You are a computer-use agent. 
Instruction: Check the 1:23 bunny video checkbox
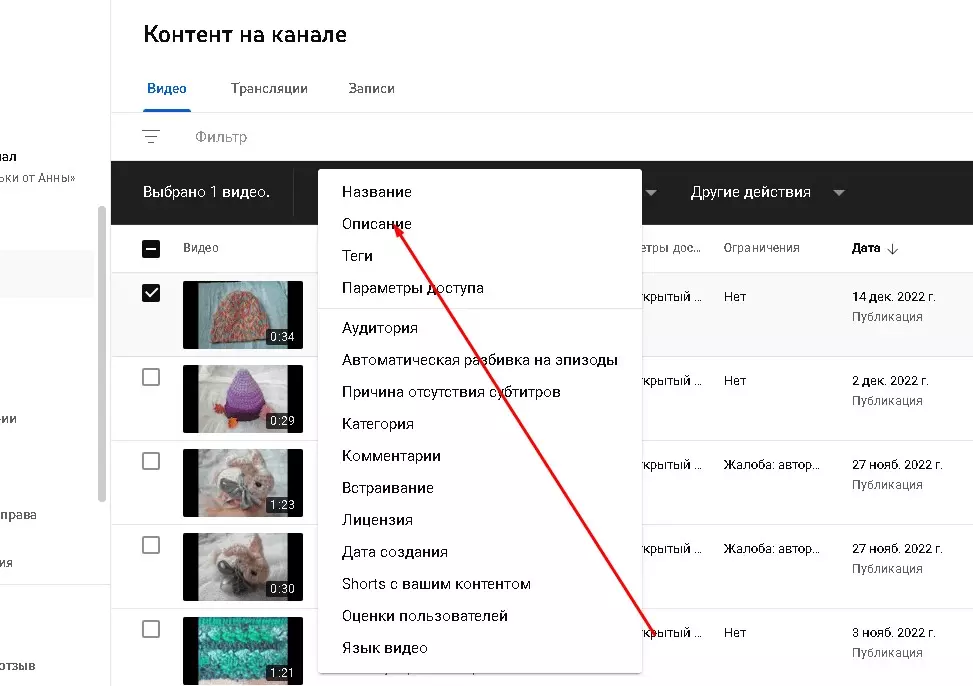coord(151,461)
